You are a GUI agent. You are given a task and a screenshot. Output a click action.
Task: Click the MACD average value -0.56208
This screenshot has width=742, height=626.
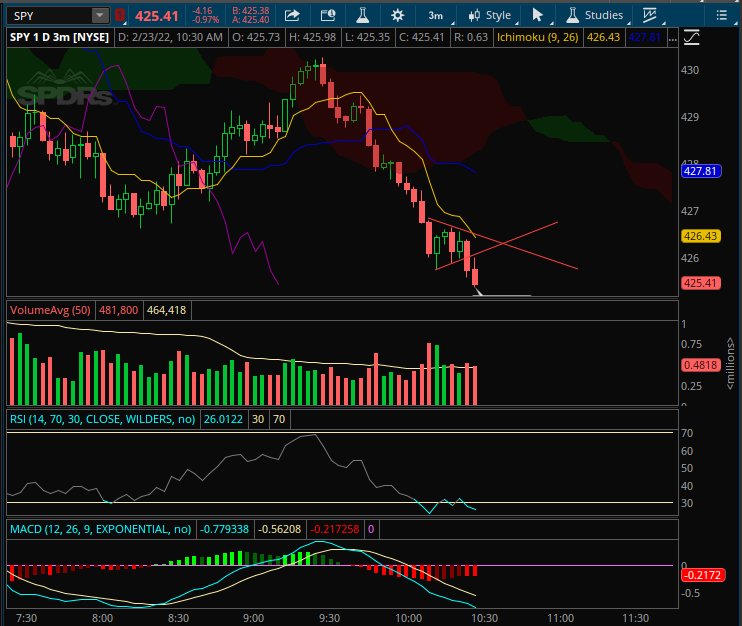tap(279, 529)
